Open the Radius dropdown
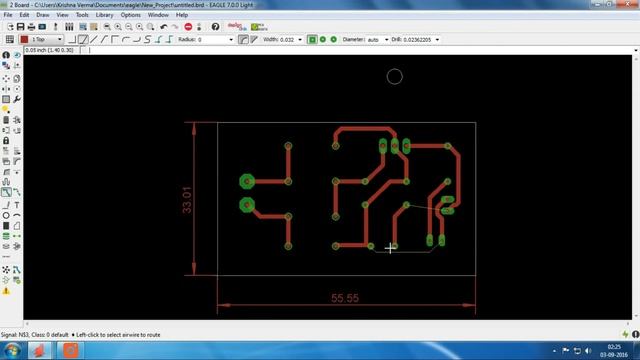 231,40
